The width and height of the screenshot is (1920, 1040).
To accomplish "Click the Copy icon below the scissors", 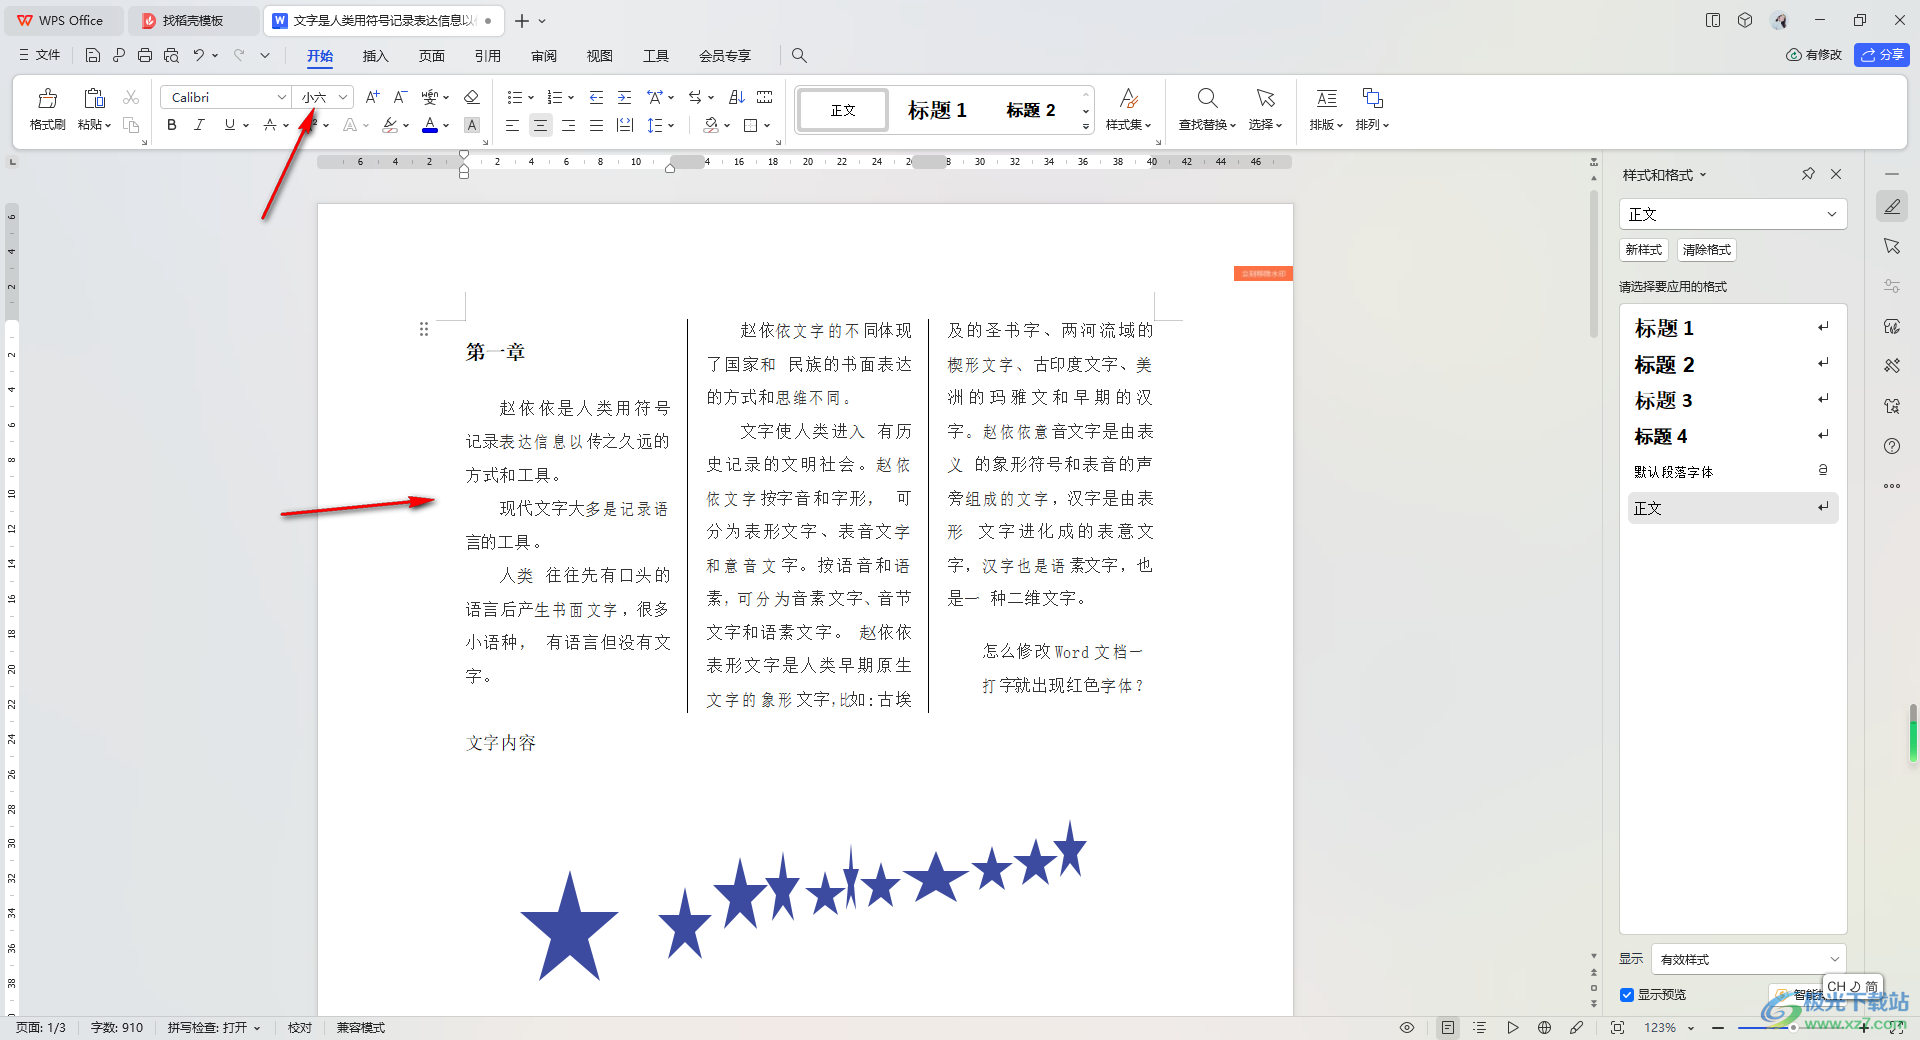I will [x=131, y=125].
